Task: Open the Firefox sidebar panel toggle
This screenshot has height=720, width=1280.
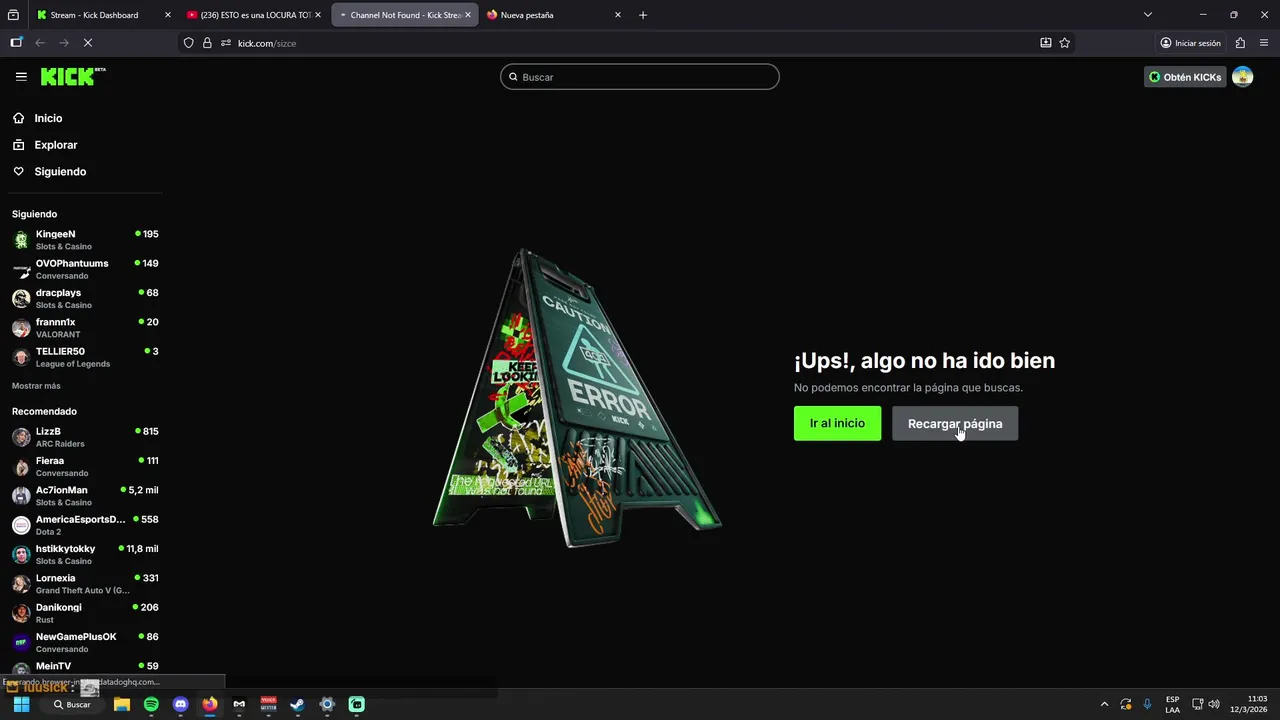Action: click(x=16, y=43)
